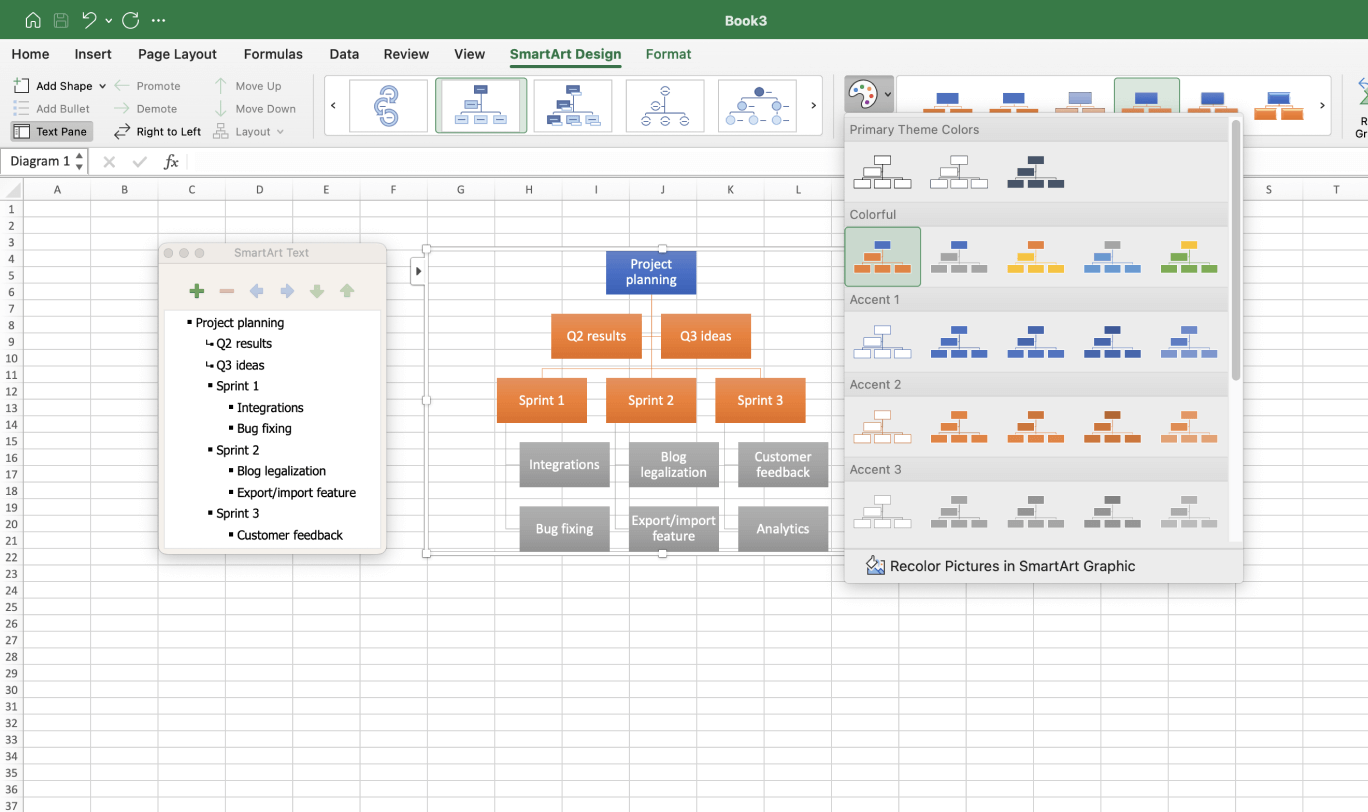Click the Undo arrow icon
Screen dimensions: 1368x812
(90, 20)
